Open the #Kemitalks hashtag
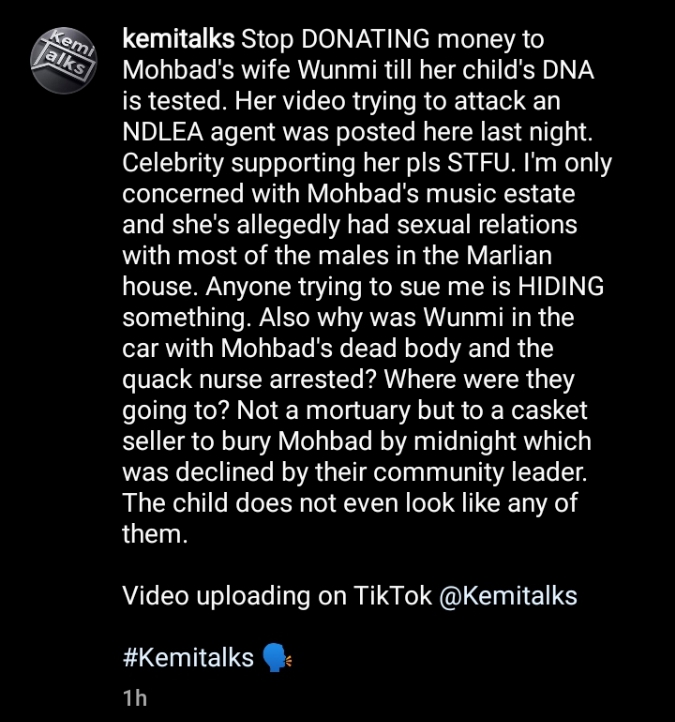Image resolution: width=675 pixels, height=722 pixels. pos(188,657)
